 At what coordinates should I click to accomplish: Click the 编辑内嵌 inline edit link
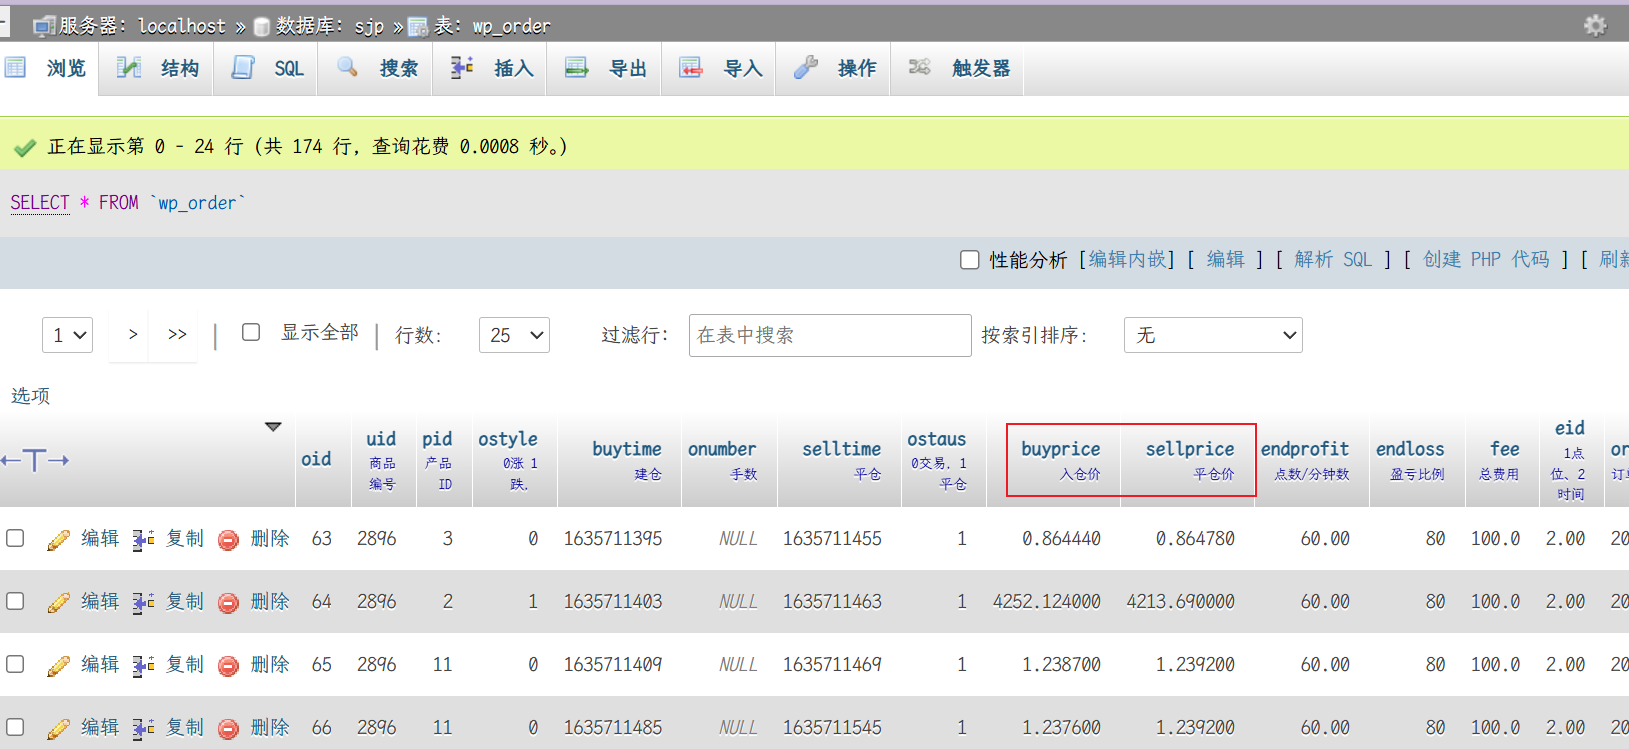pyautogui.click(x=1127, y=260)
